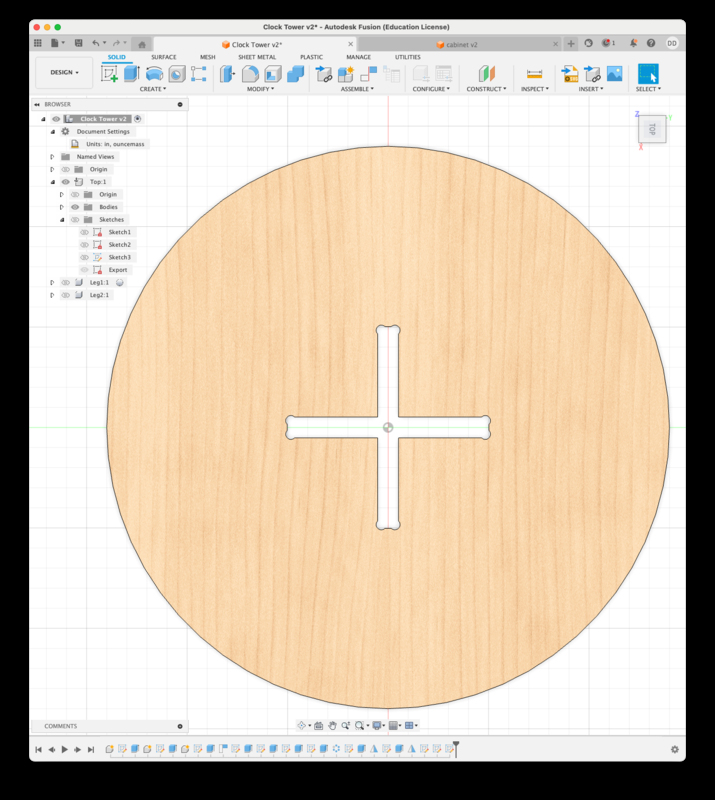Open the CREATE dropdown menu
The image size is (715, 800).
pos(153,89)
